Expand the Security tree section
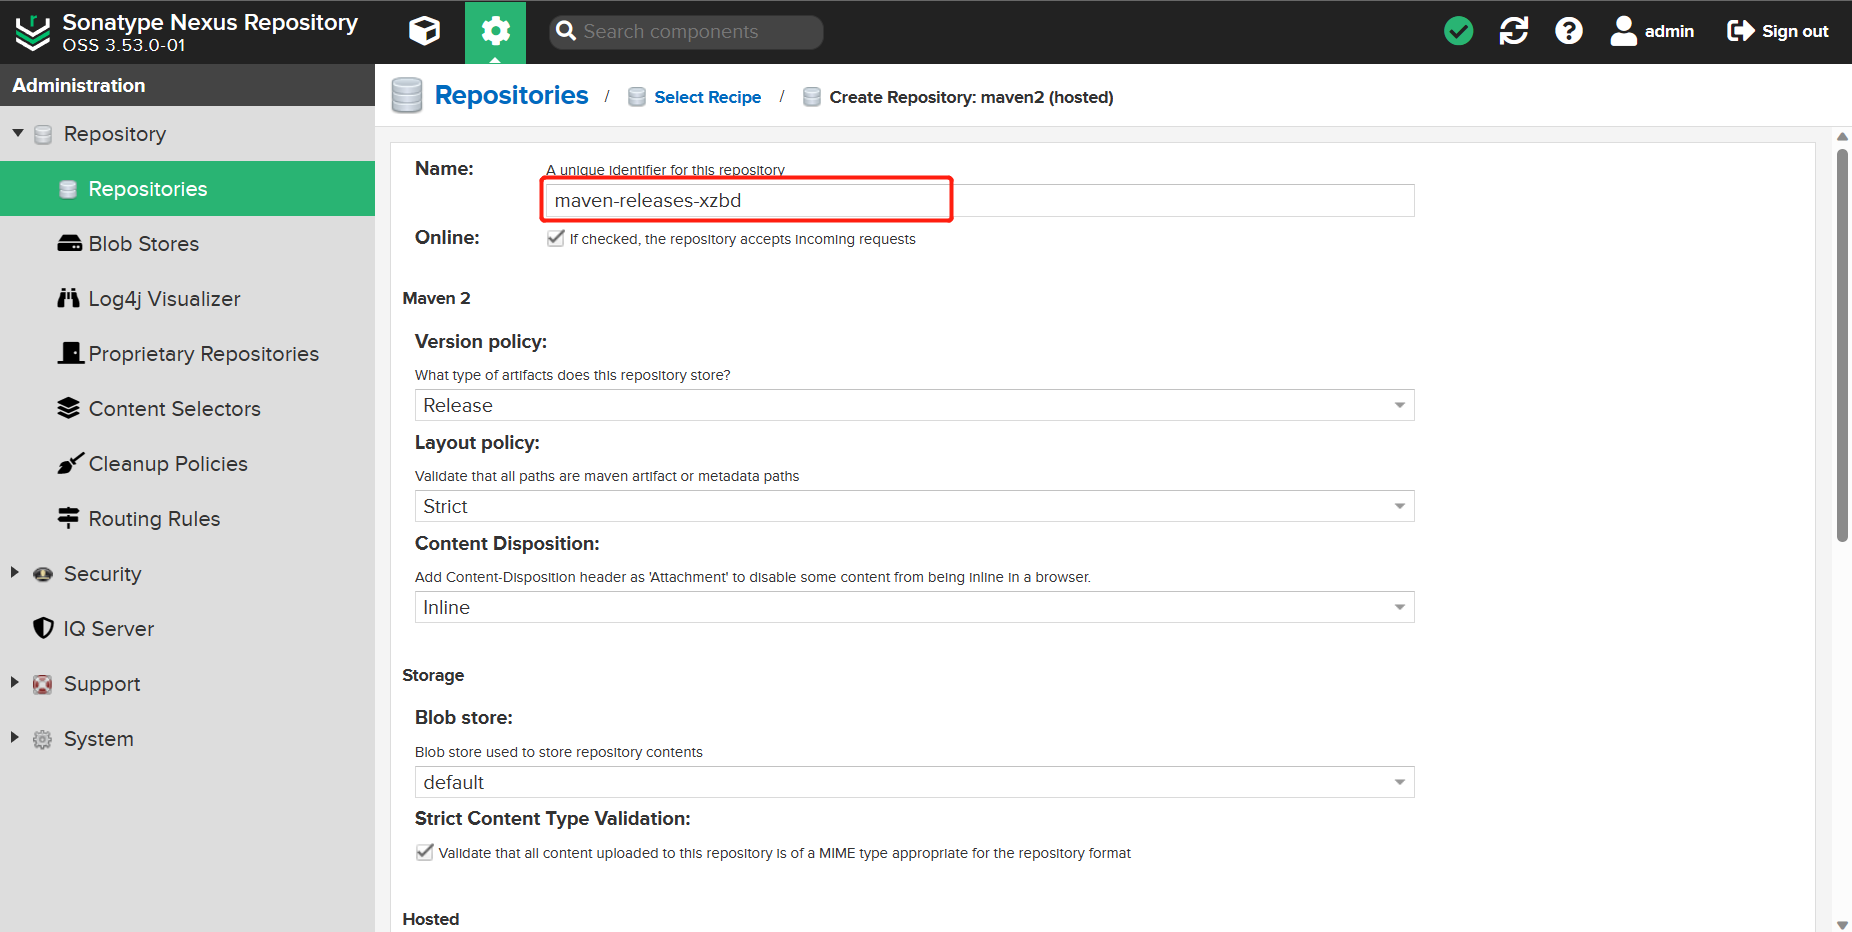The width and height of the screenshot is (1852, 932). click(x=15, y=572)
